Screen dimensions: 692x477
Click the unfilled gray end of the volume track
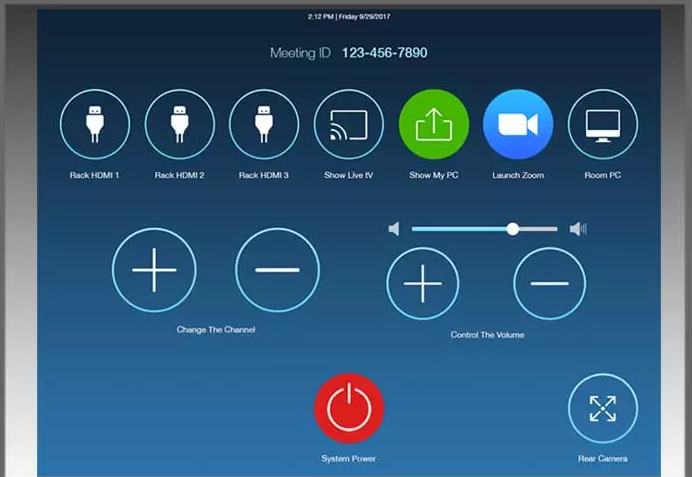click(538, 229)
